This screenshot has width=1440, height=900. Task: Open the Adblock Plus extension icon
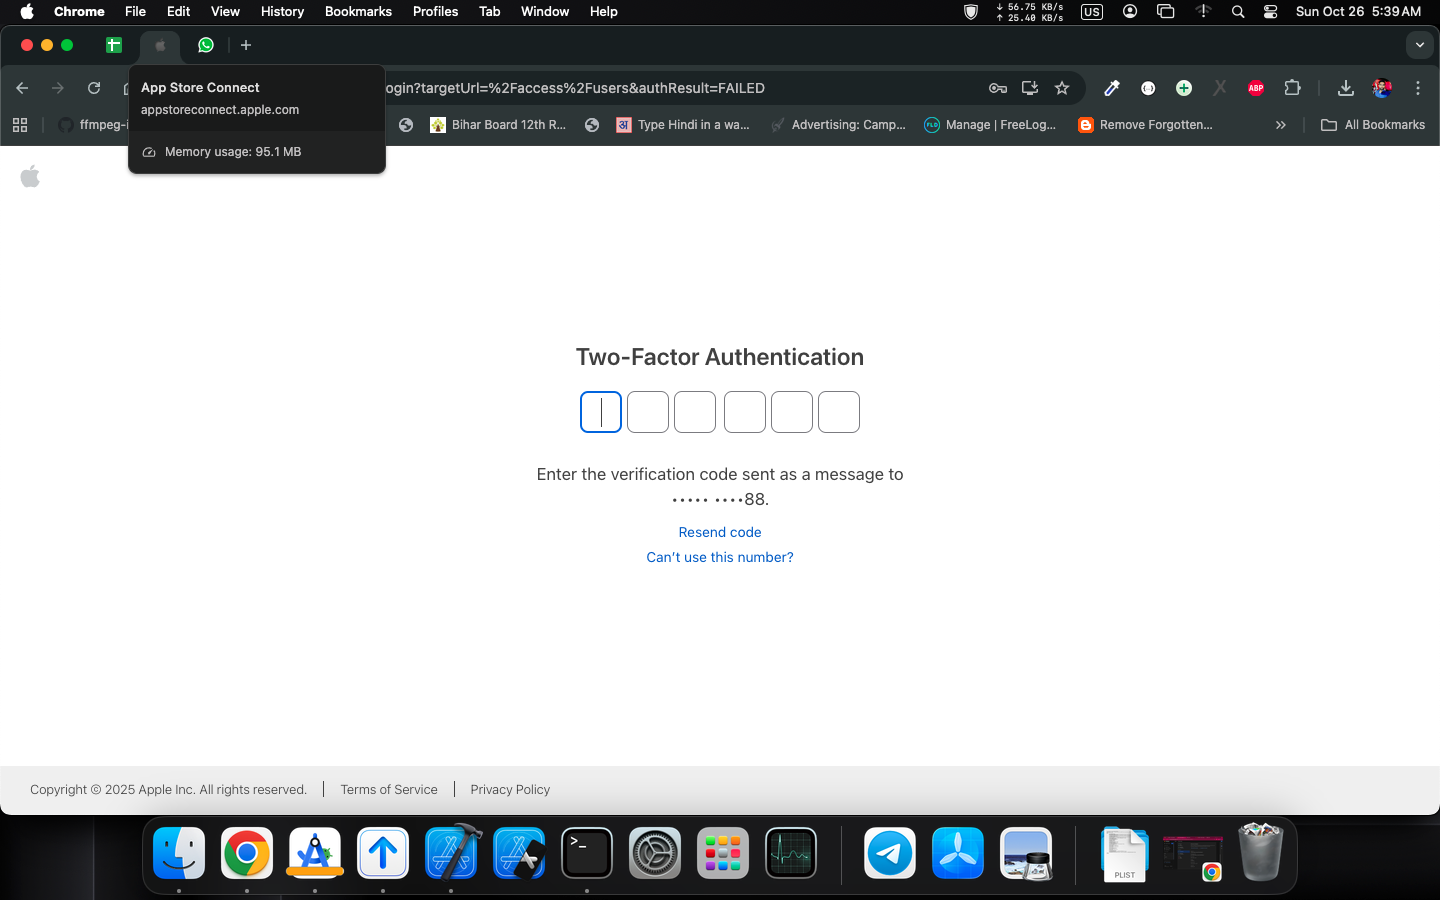[1256, 88]
